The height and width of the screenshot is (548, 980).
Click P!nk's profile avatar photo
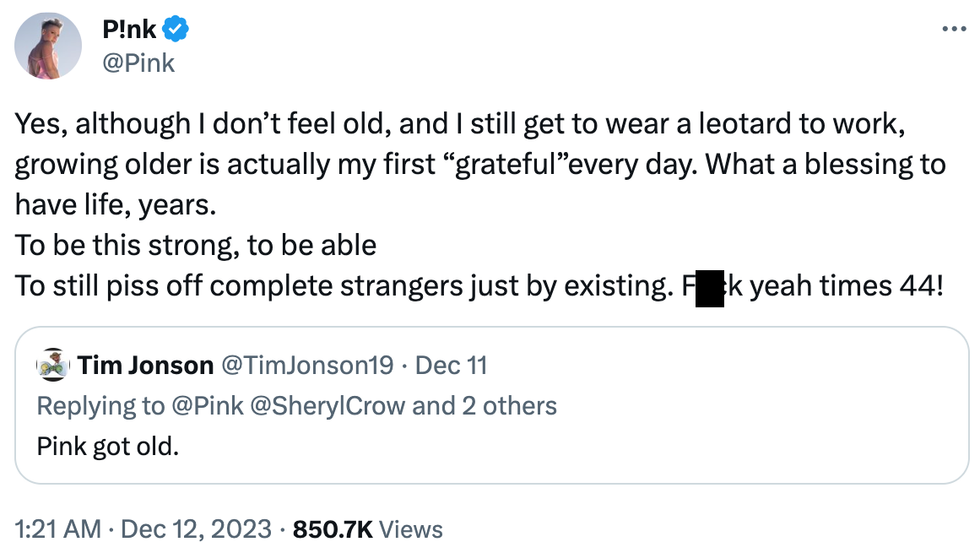[x=48, y=46]
